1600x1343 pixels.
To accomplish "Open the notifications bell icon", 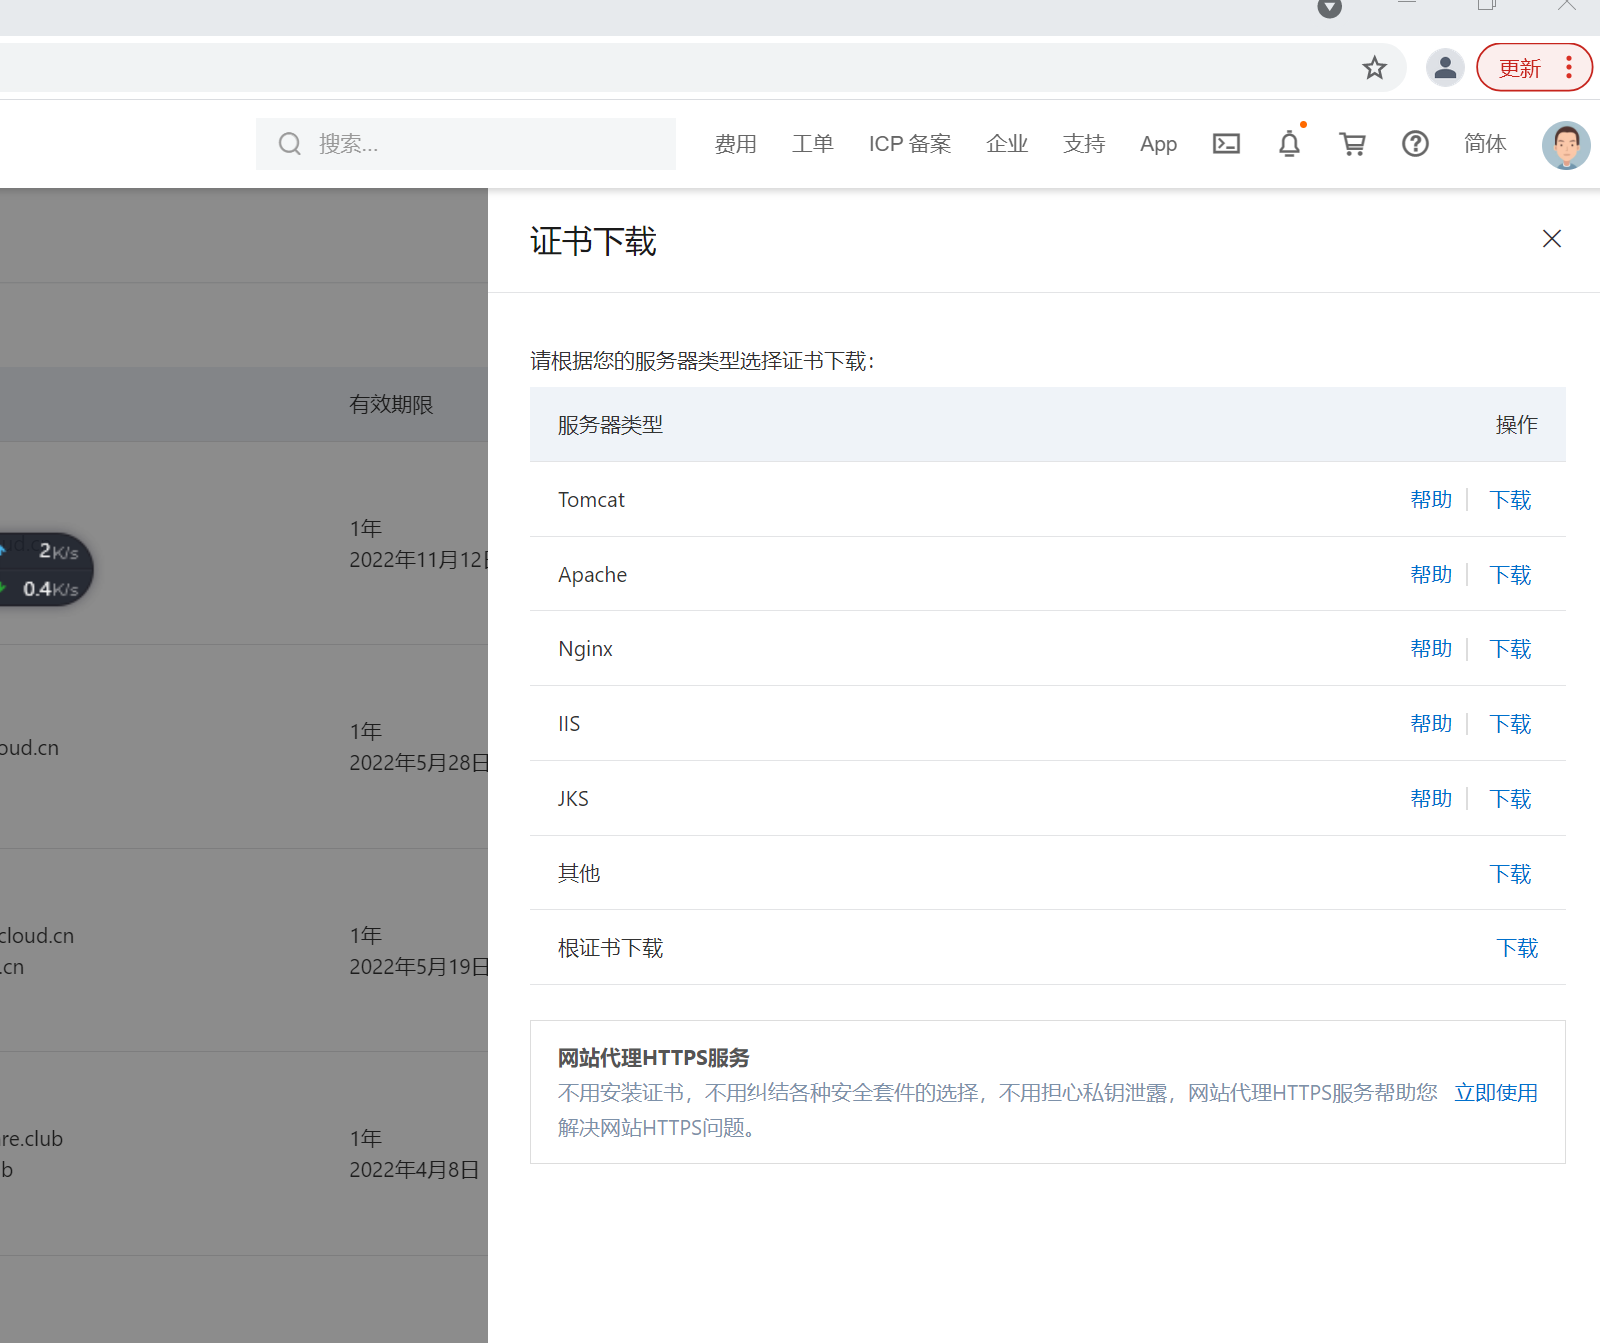I will (1289, 143).
